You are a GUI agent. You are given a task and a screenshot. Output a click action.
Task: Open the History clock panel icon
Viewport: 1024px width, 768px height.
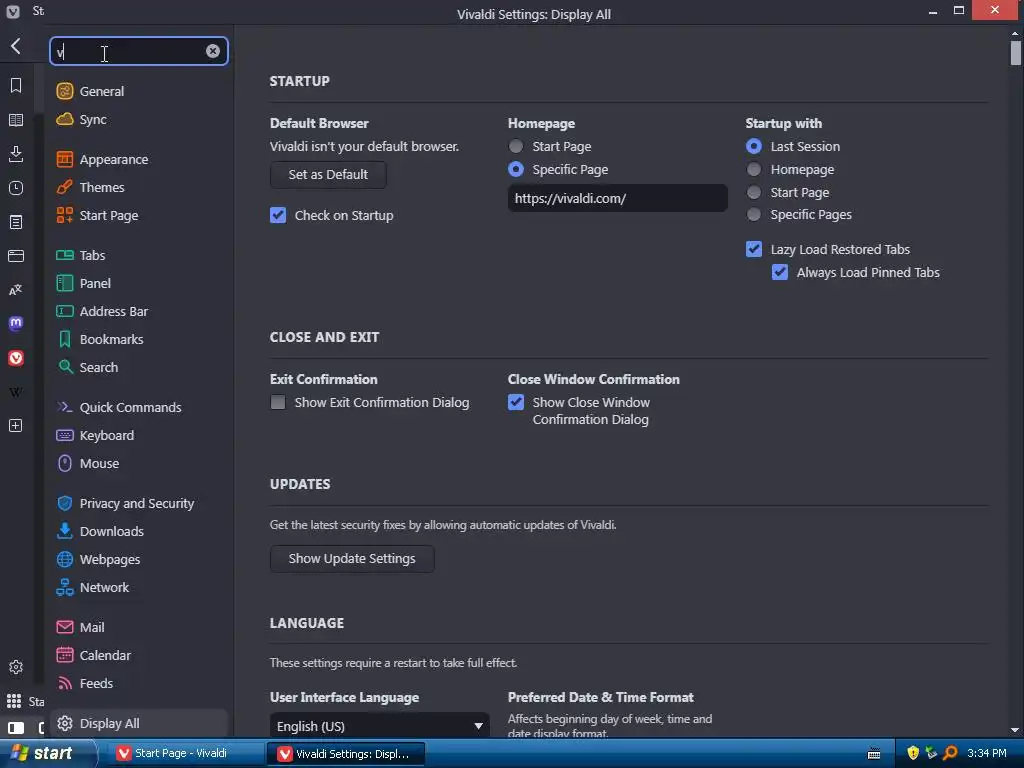click(16, 188)
